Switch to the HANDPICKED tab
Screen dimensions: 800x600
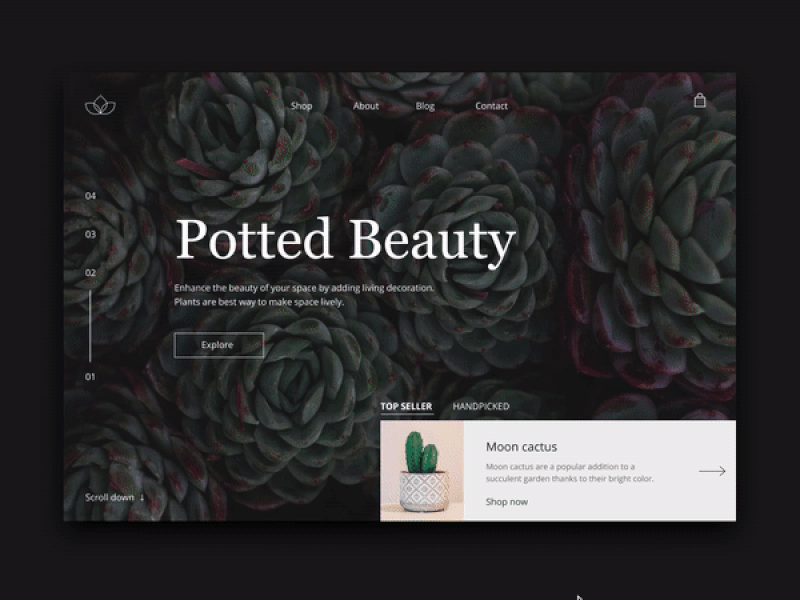pyautogui.click(x=481, y=406)
